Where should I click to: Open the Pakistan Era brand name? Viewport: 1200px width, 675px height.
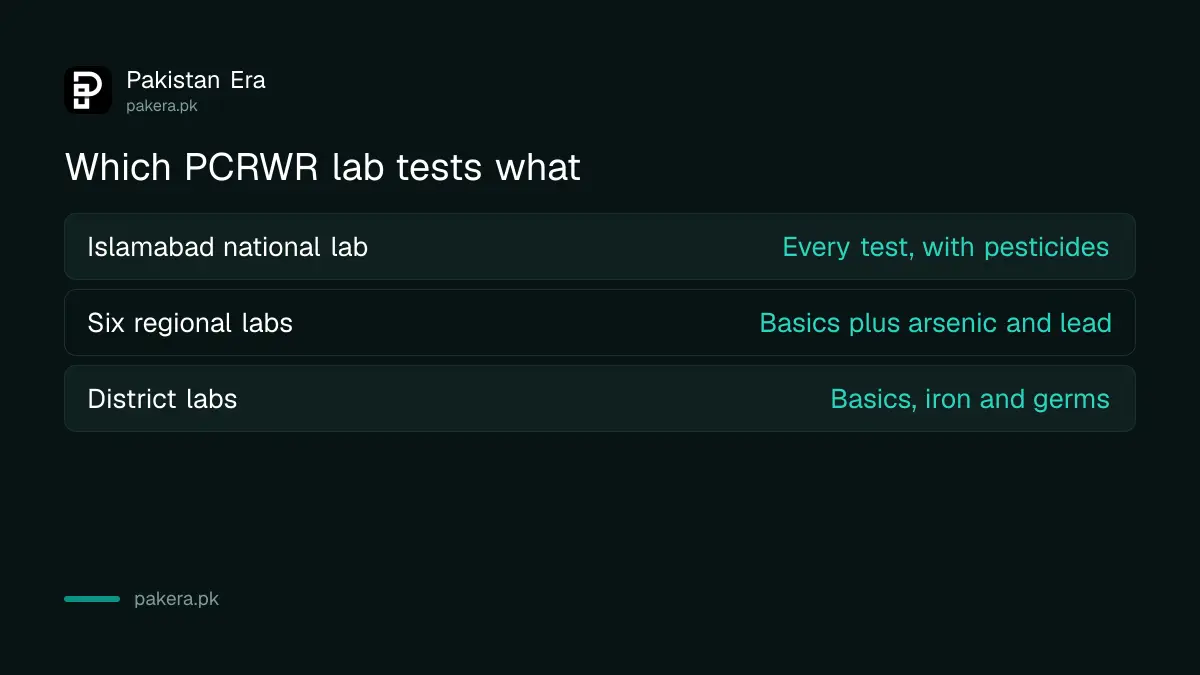[x=196, y=80]
